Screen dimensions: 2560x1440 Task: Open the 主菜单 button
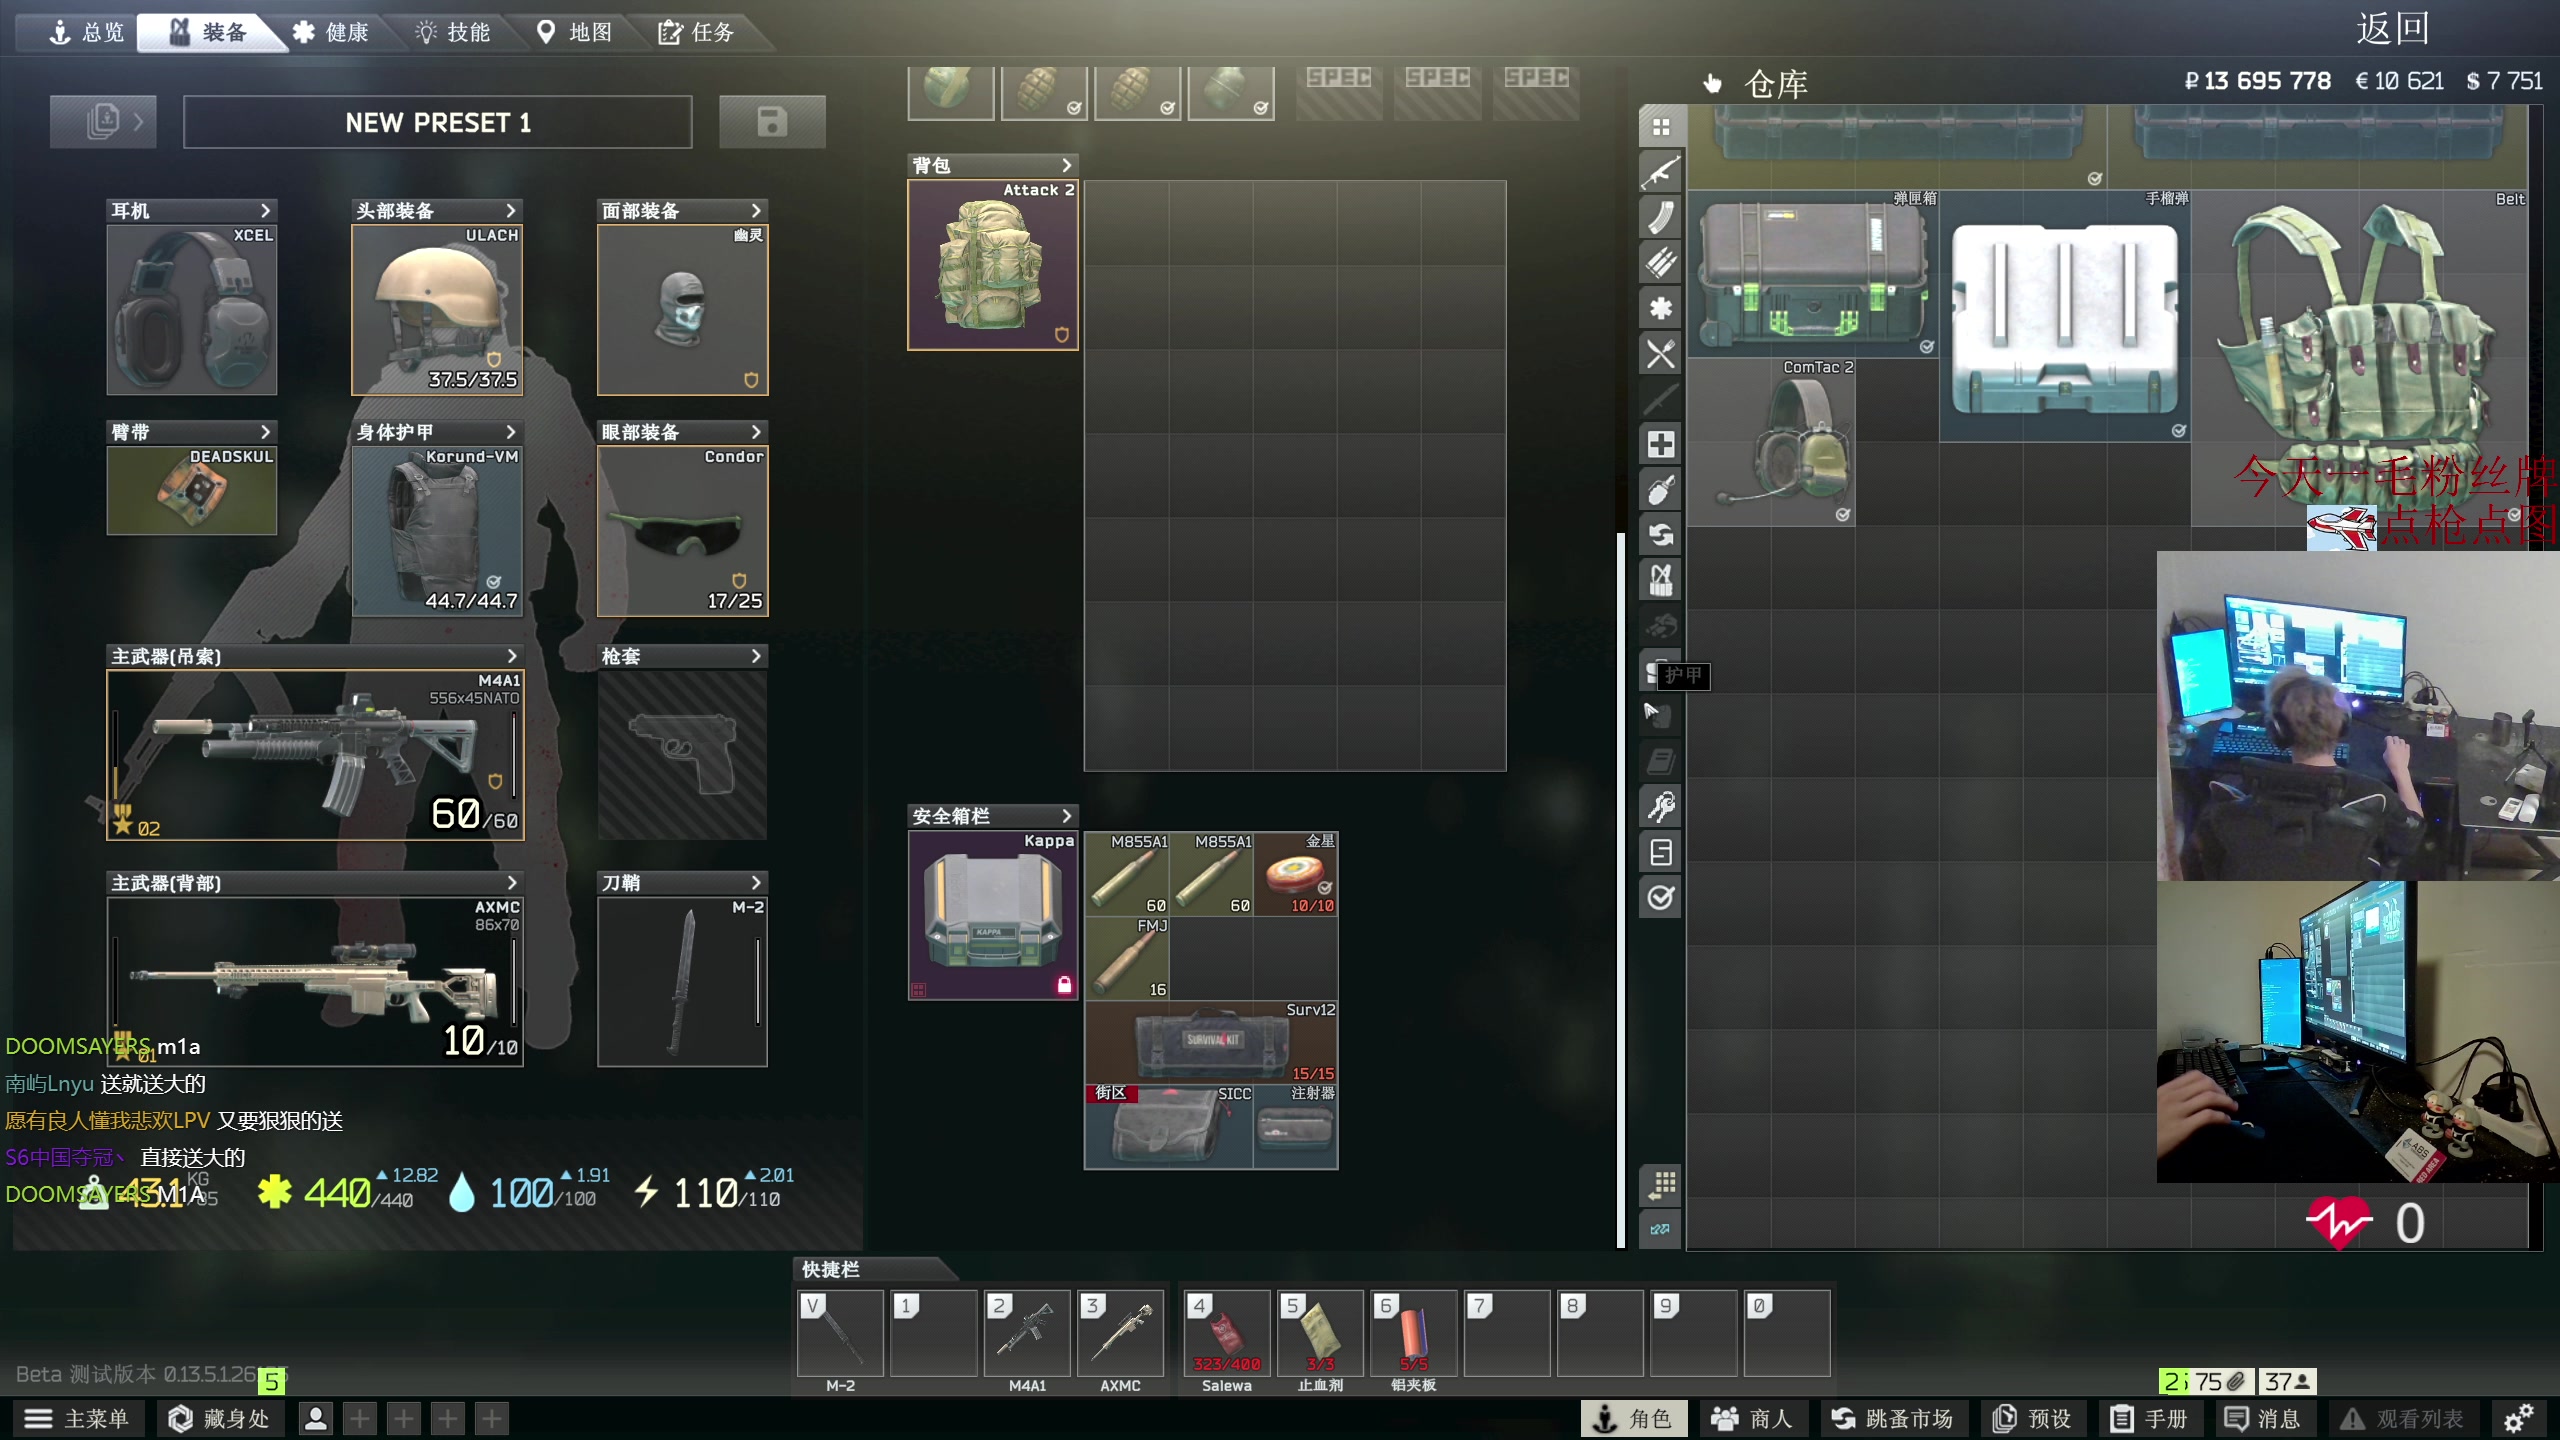coord(78,1418)
